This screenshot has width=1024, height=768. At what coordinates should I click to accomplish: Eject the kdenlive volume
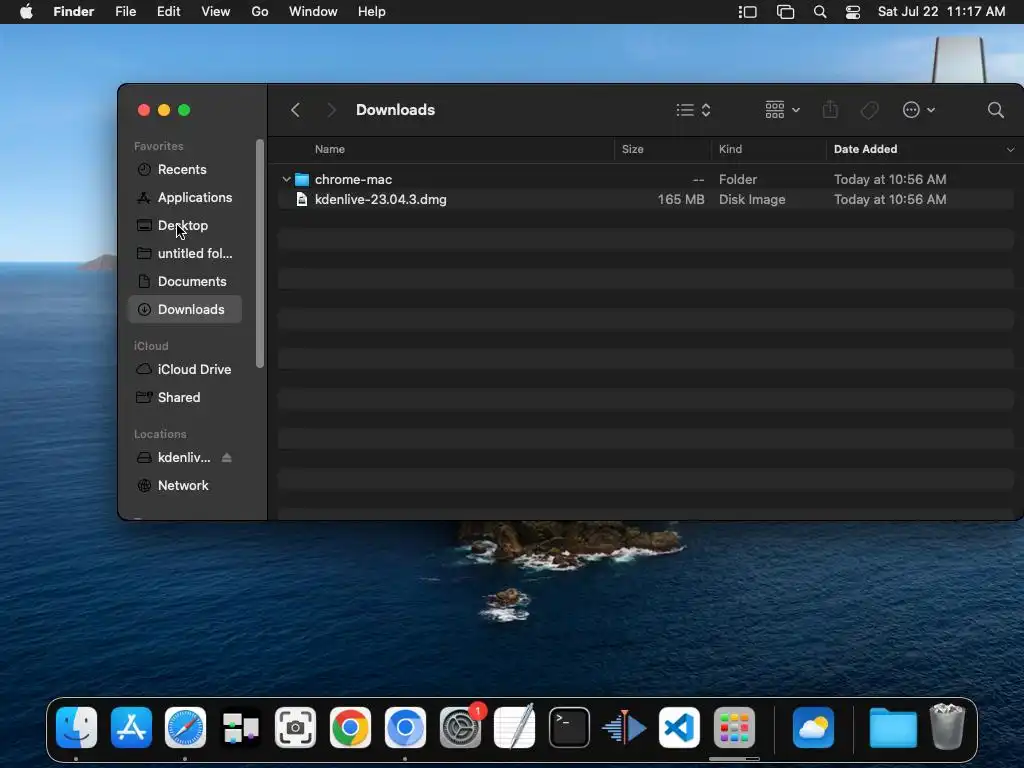(227, 458)
